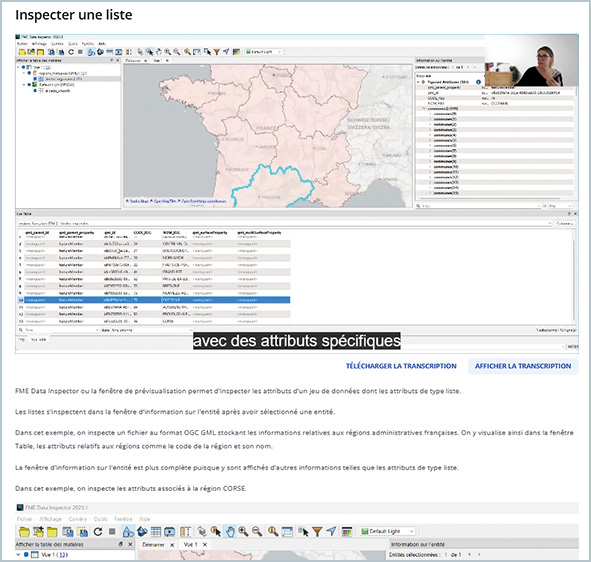The width and height of the screenshot is (591, 562).
Task: Click Add Dataset icon in lower screenshot toolbar
Action: coord(38,532)
